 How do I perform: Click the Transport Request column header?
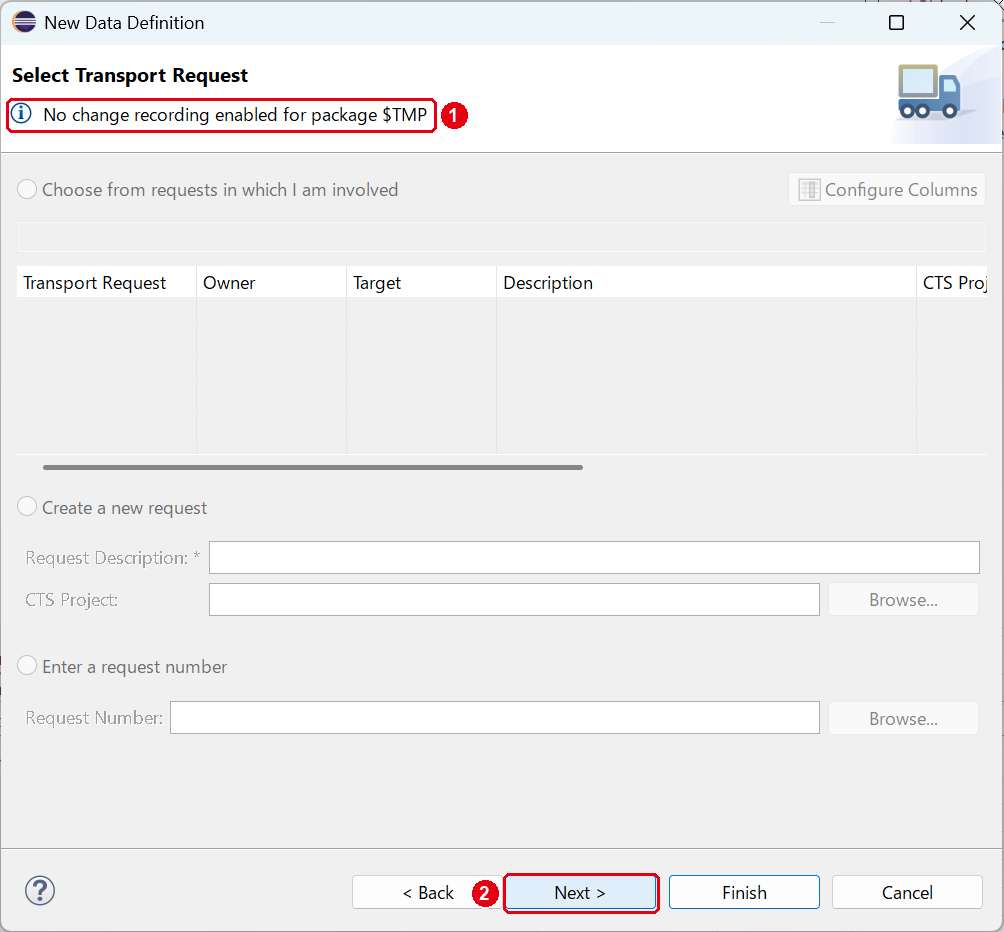(106, 282)
